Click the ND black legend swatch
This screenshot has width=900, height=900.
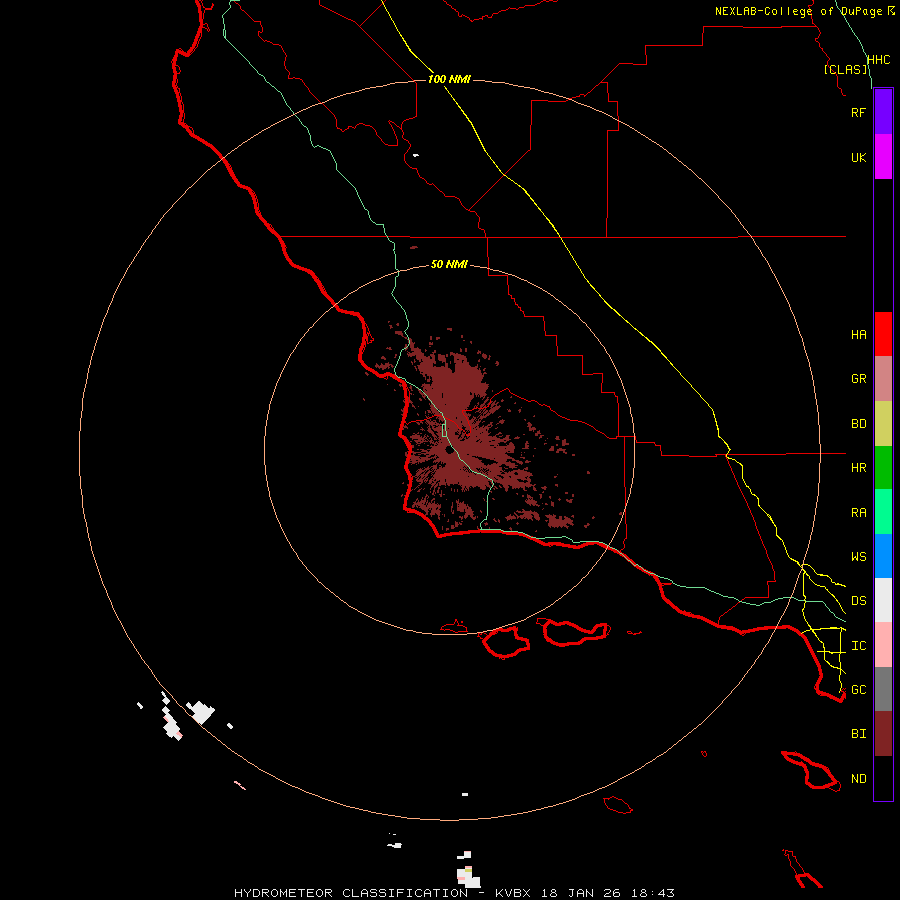883,778
